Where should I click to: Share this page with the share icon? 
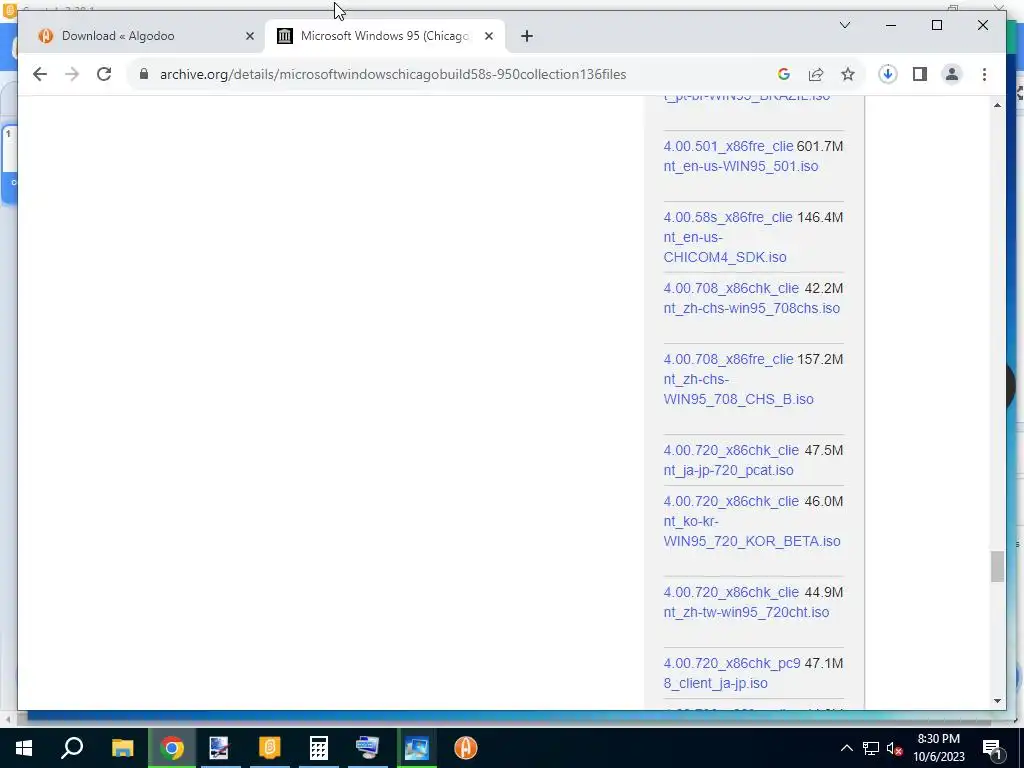(x=816, y=74)
